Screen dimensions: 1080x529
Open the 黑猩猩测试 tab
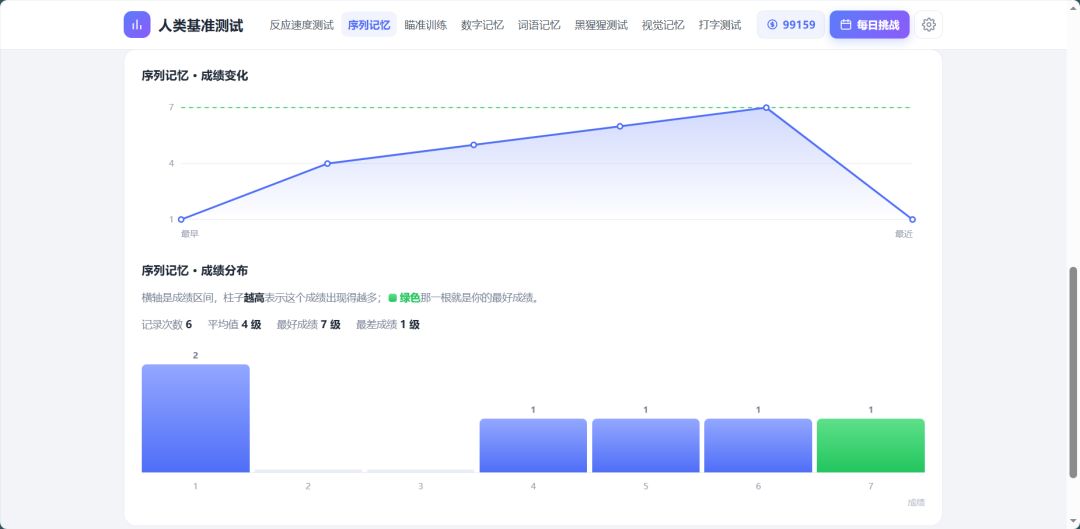[601, 25]
